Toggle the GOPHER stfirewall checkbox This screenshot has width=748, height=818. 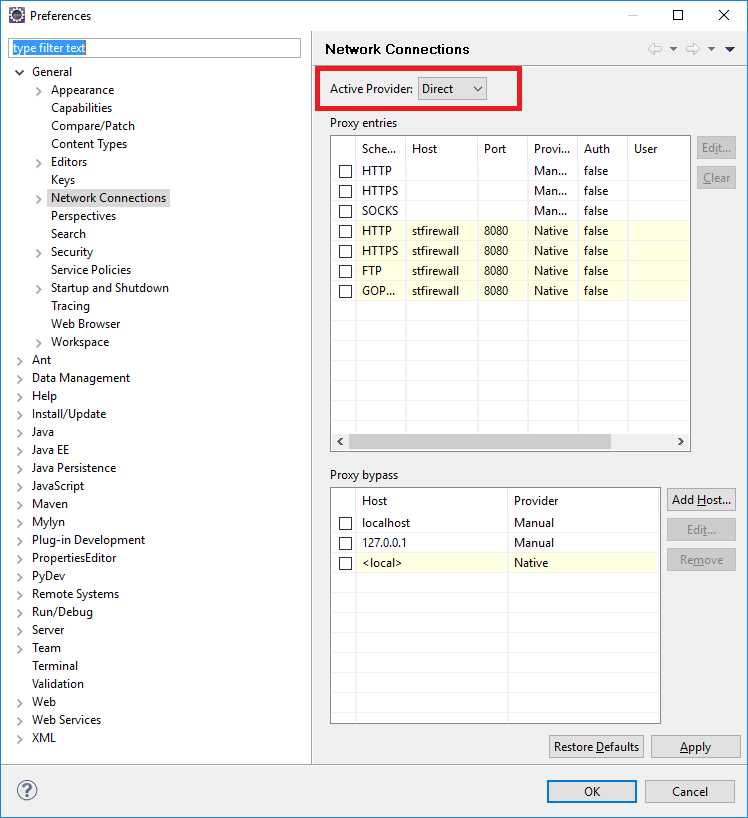345,291
